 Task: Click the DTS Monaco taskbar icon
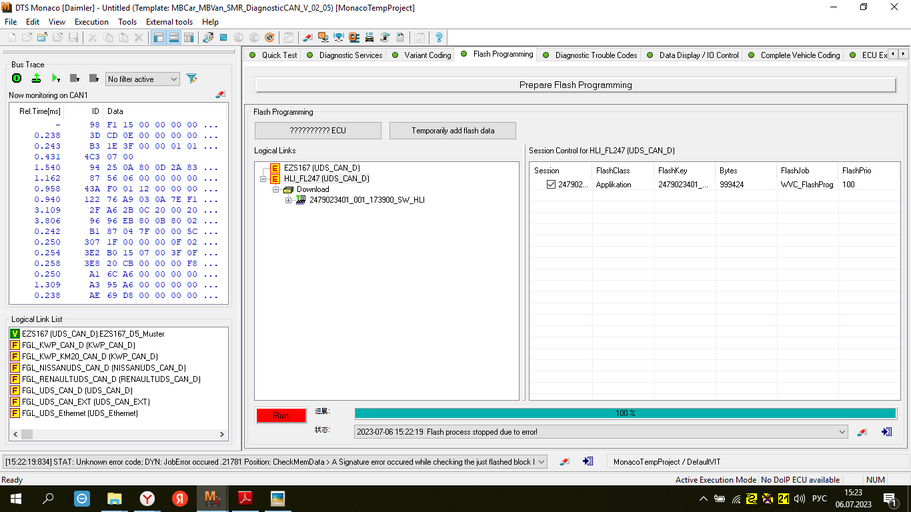tap(211, 499)
